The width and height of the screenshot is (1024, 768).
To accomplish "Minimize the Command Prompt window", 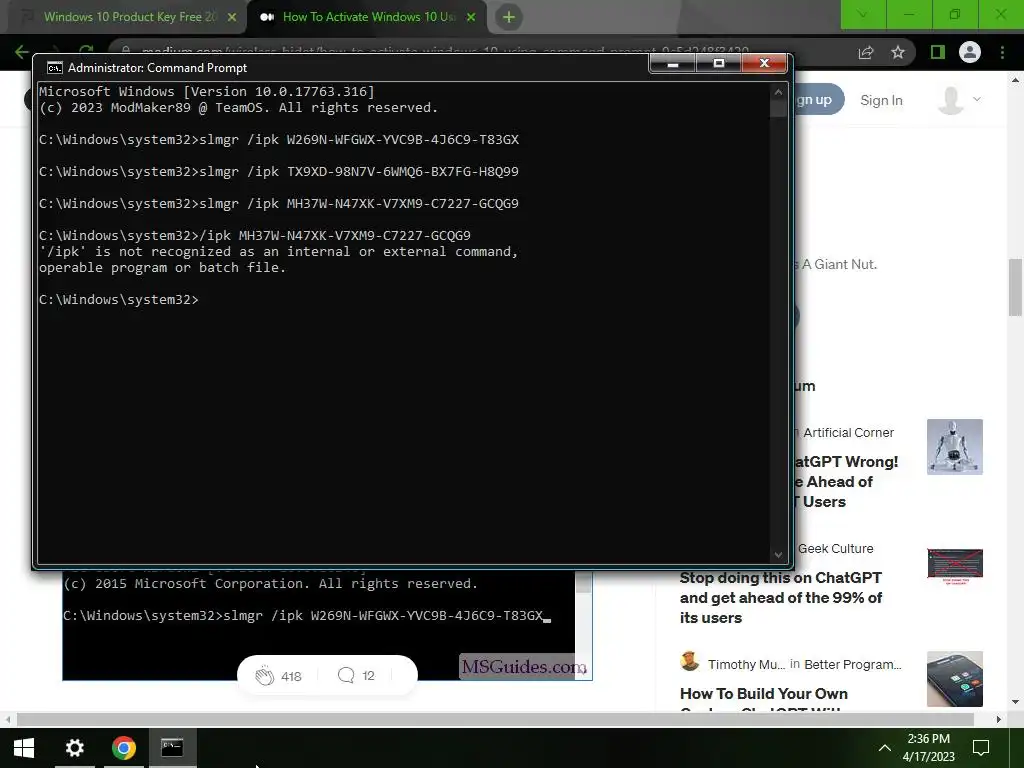I will click(673, 63).
